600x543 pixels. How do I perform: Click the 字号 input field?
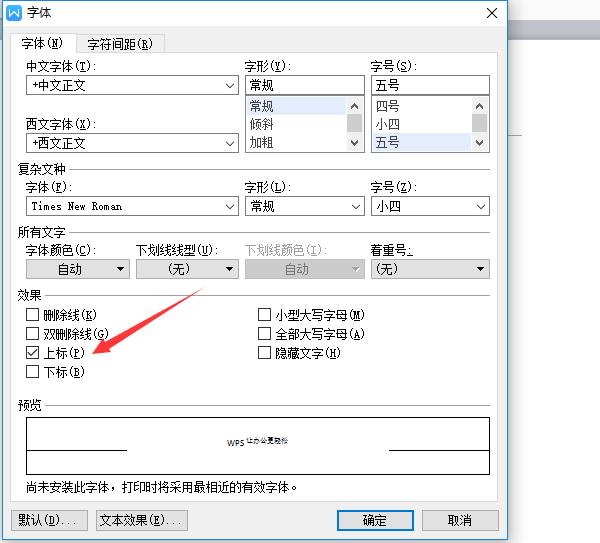[430, 85]
